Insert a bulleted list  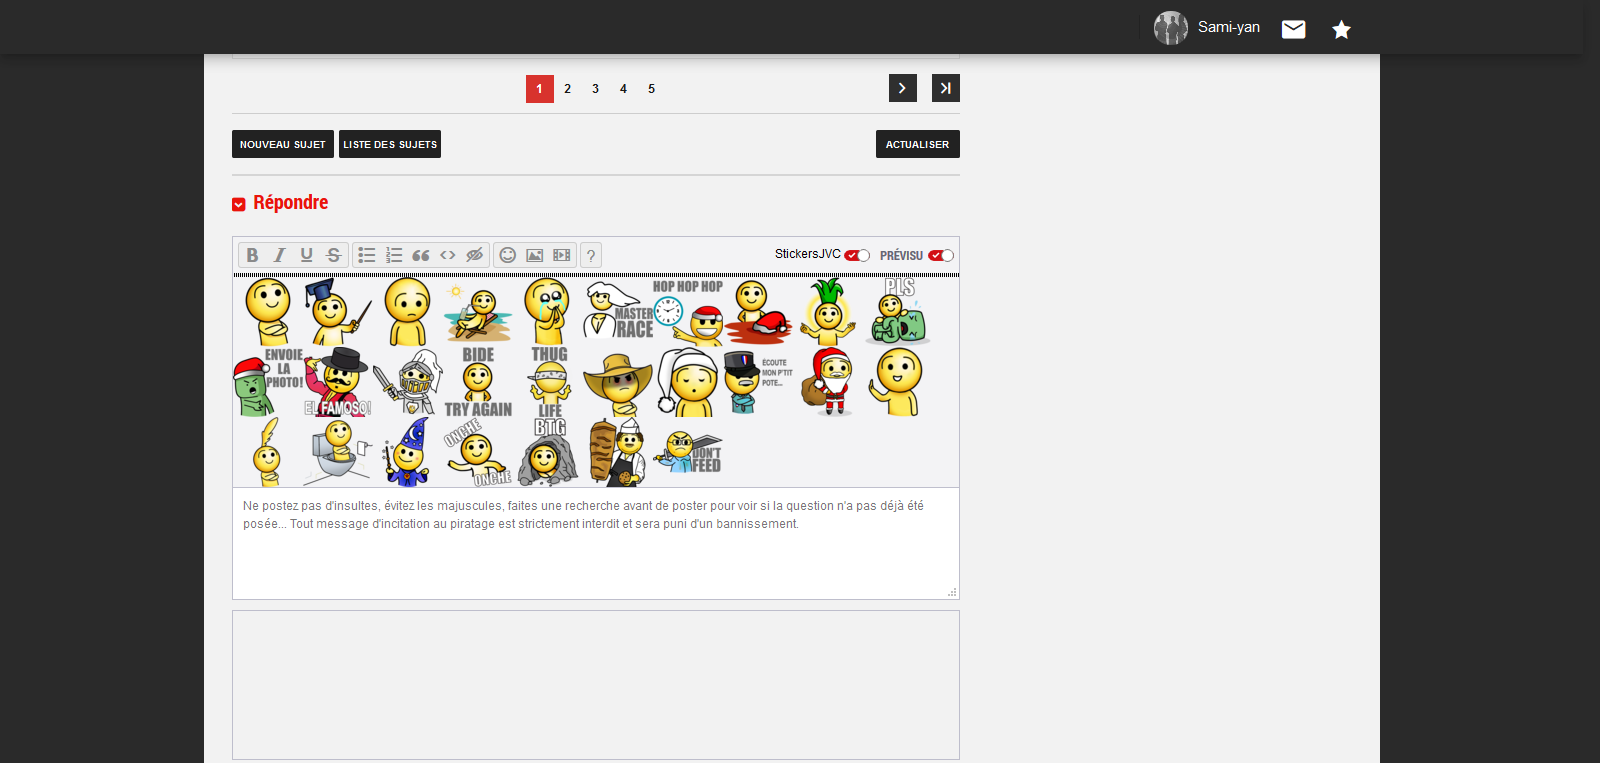click(x=367, y=255)
